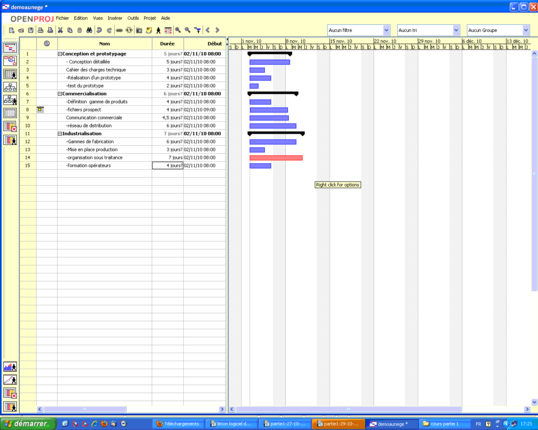Open the notes yellow sticky icon

coord(149,30)
